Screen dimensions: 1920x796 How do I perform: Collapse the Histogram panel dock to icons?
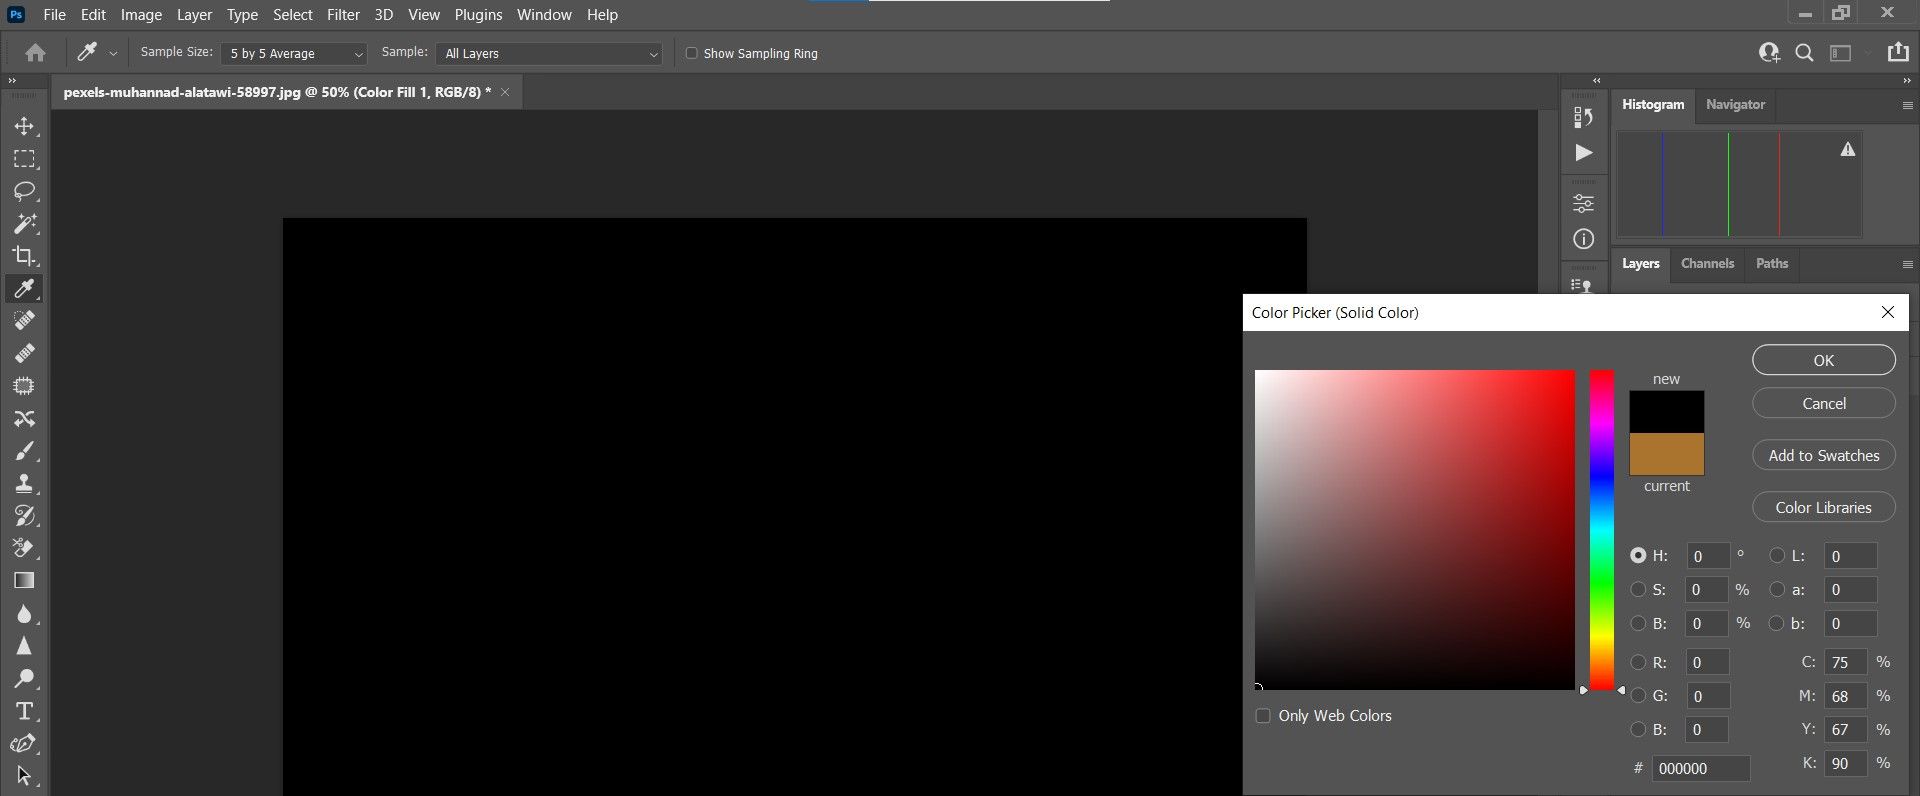[1907, 81]
